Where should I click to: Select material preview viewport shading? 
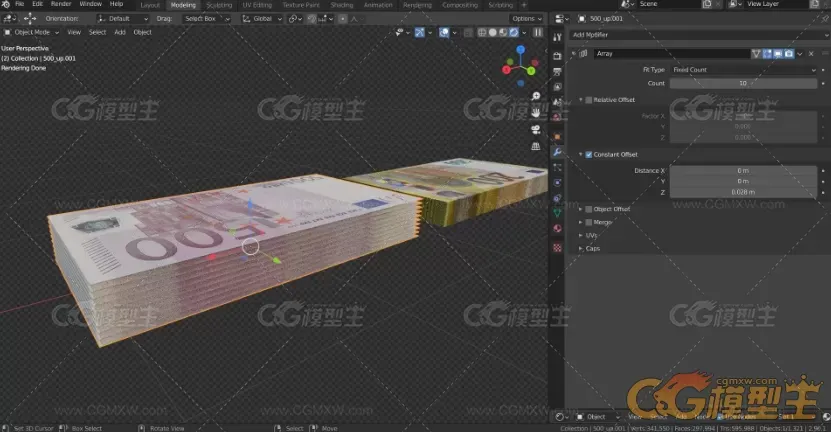(x=503, y=32)
